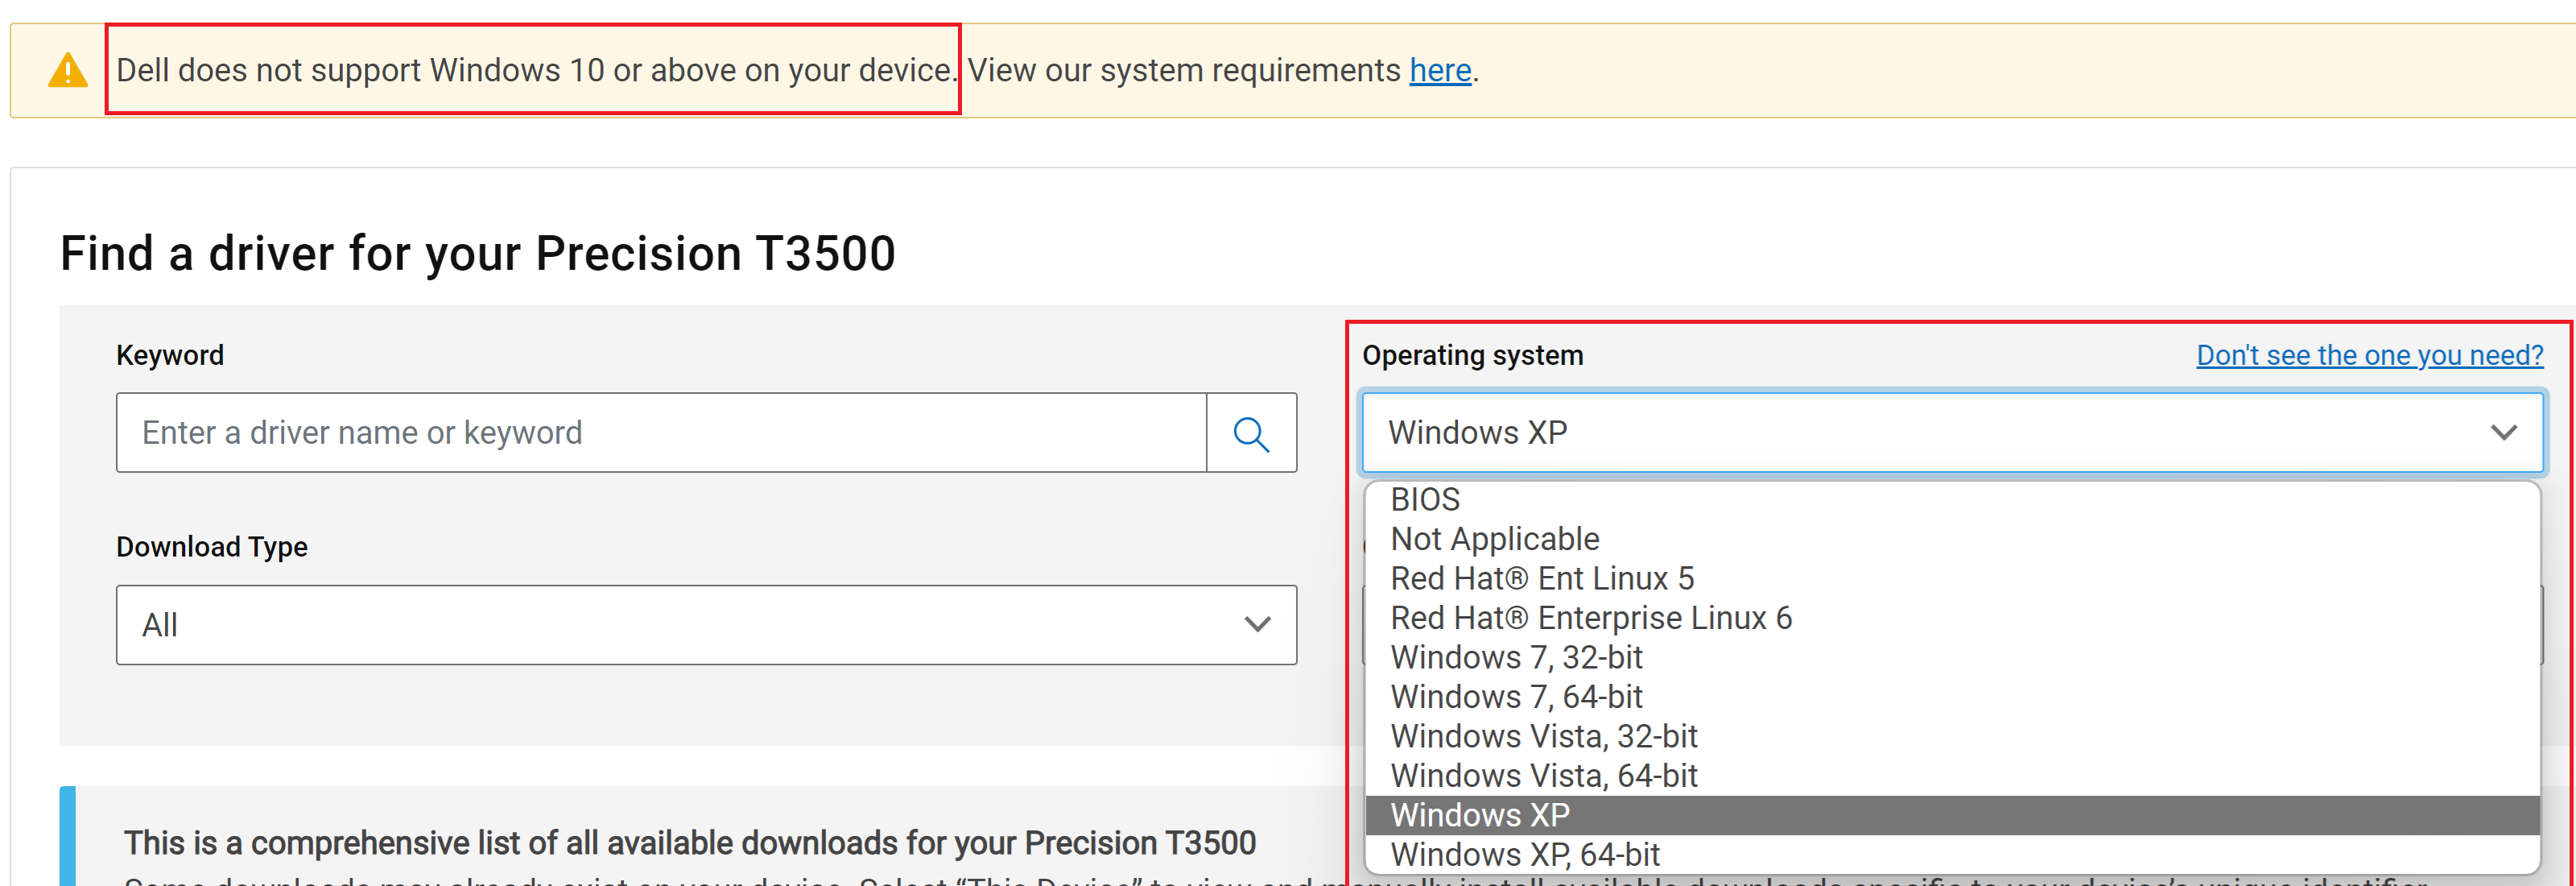Choose Windows Vista, 64-bit
Screen dimensions: 2576x886
pyautogui.click(x=1952, y=776)
